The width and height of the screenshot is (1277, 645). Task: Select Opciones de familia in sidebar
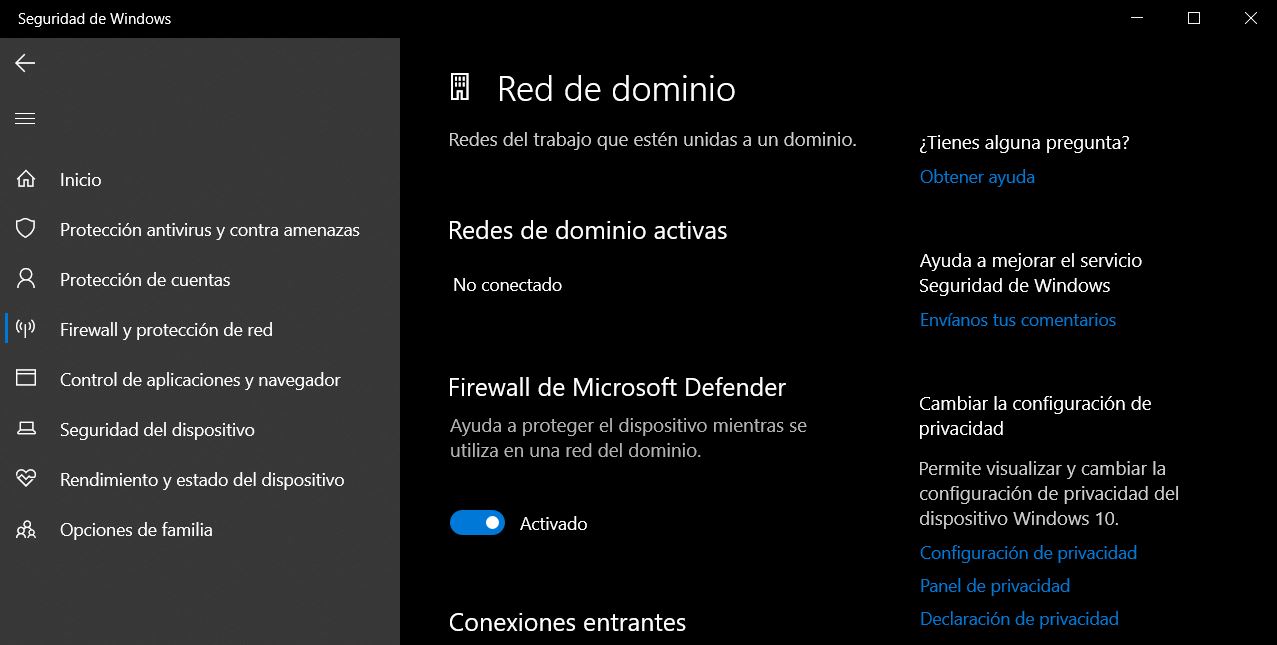click(x=136, y=530)
